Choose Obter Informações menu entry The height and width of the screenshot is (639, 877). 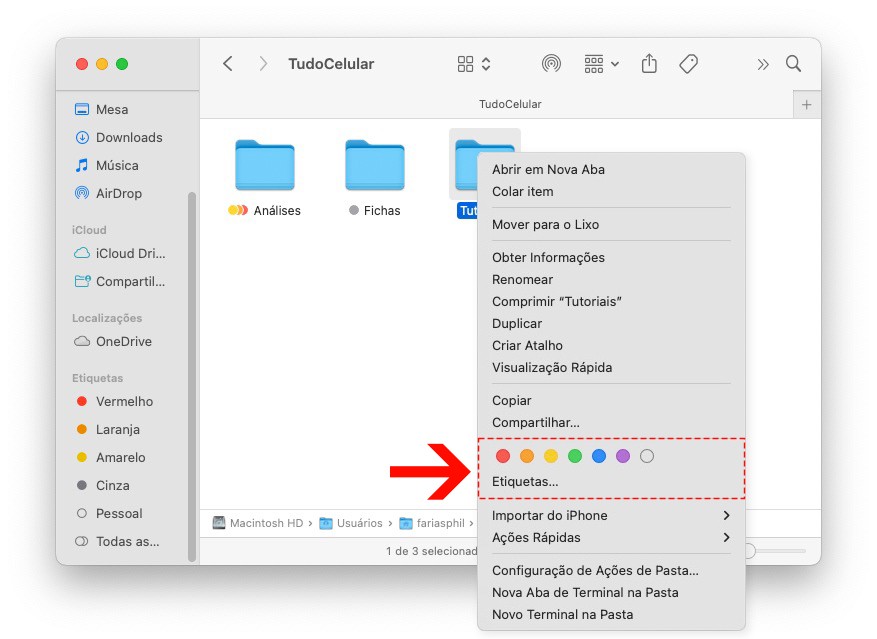pos(548,257)
